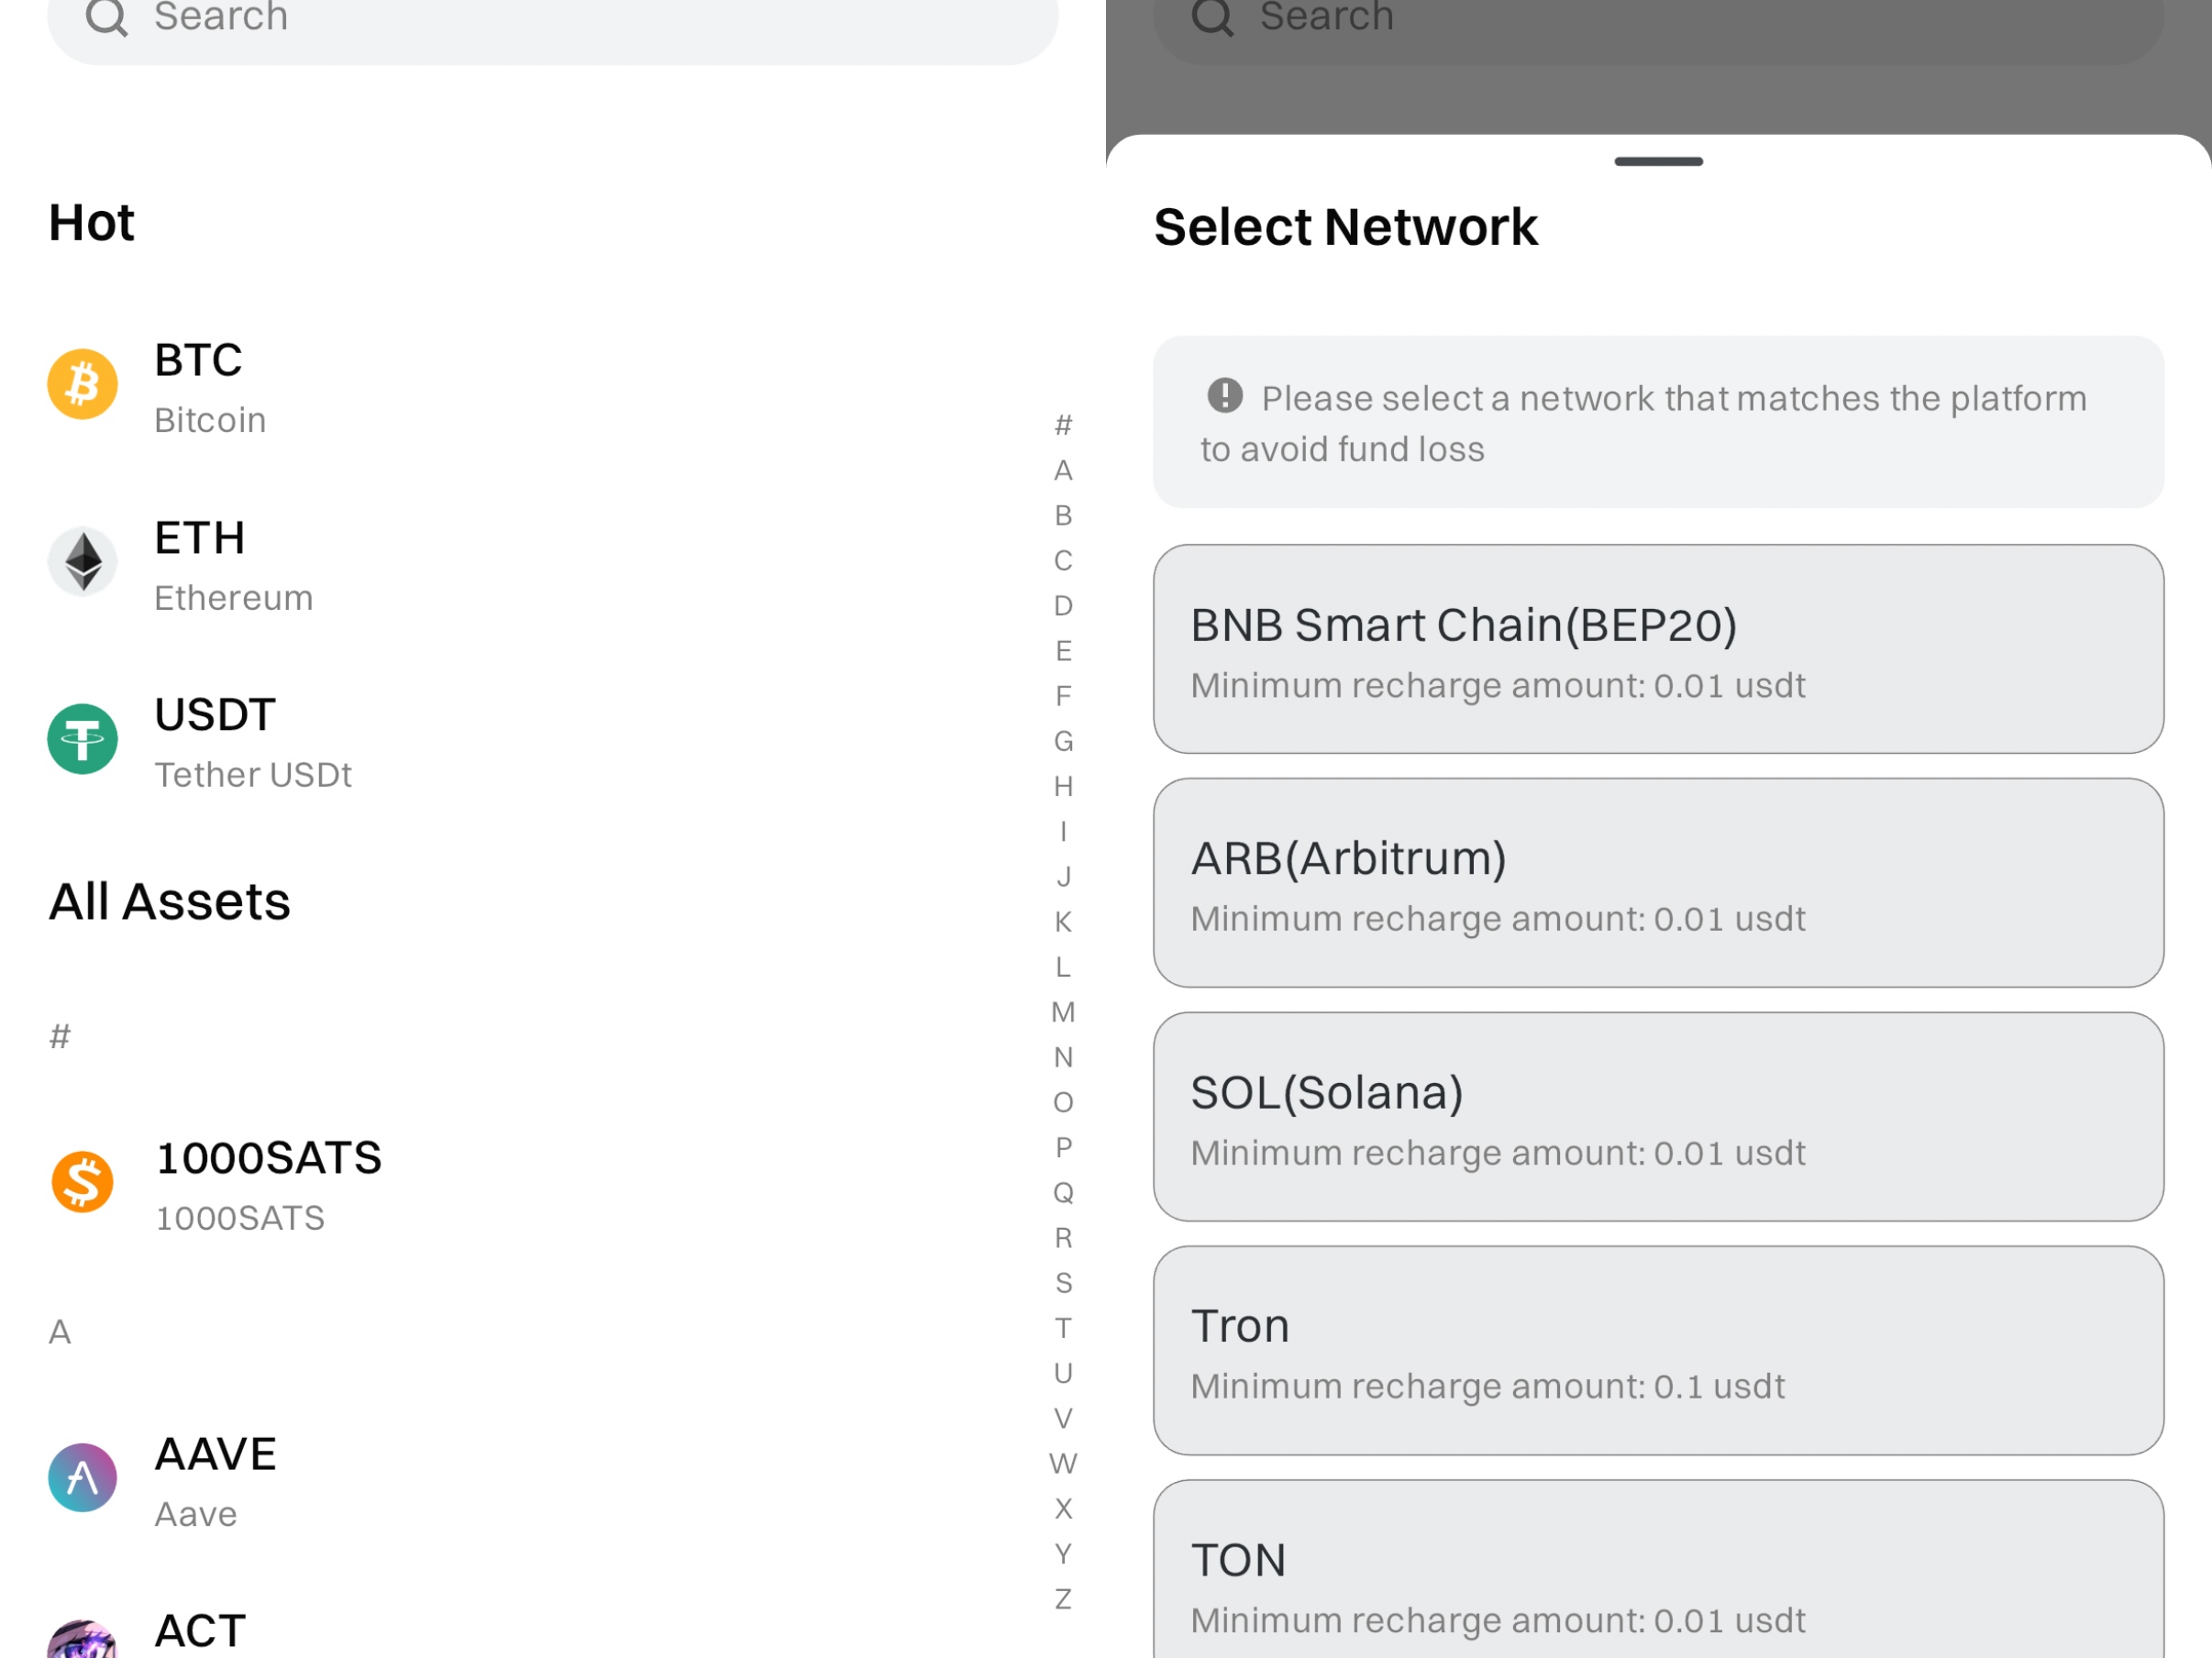Screen dimensions: 2212x1658
Task: Click the magnifier icon in the asset search bar
Action: 108,18
